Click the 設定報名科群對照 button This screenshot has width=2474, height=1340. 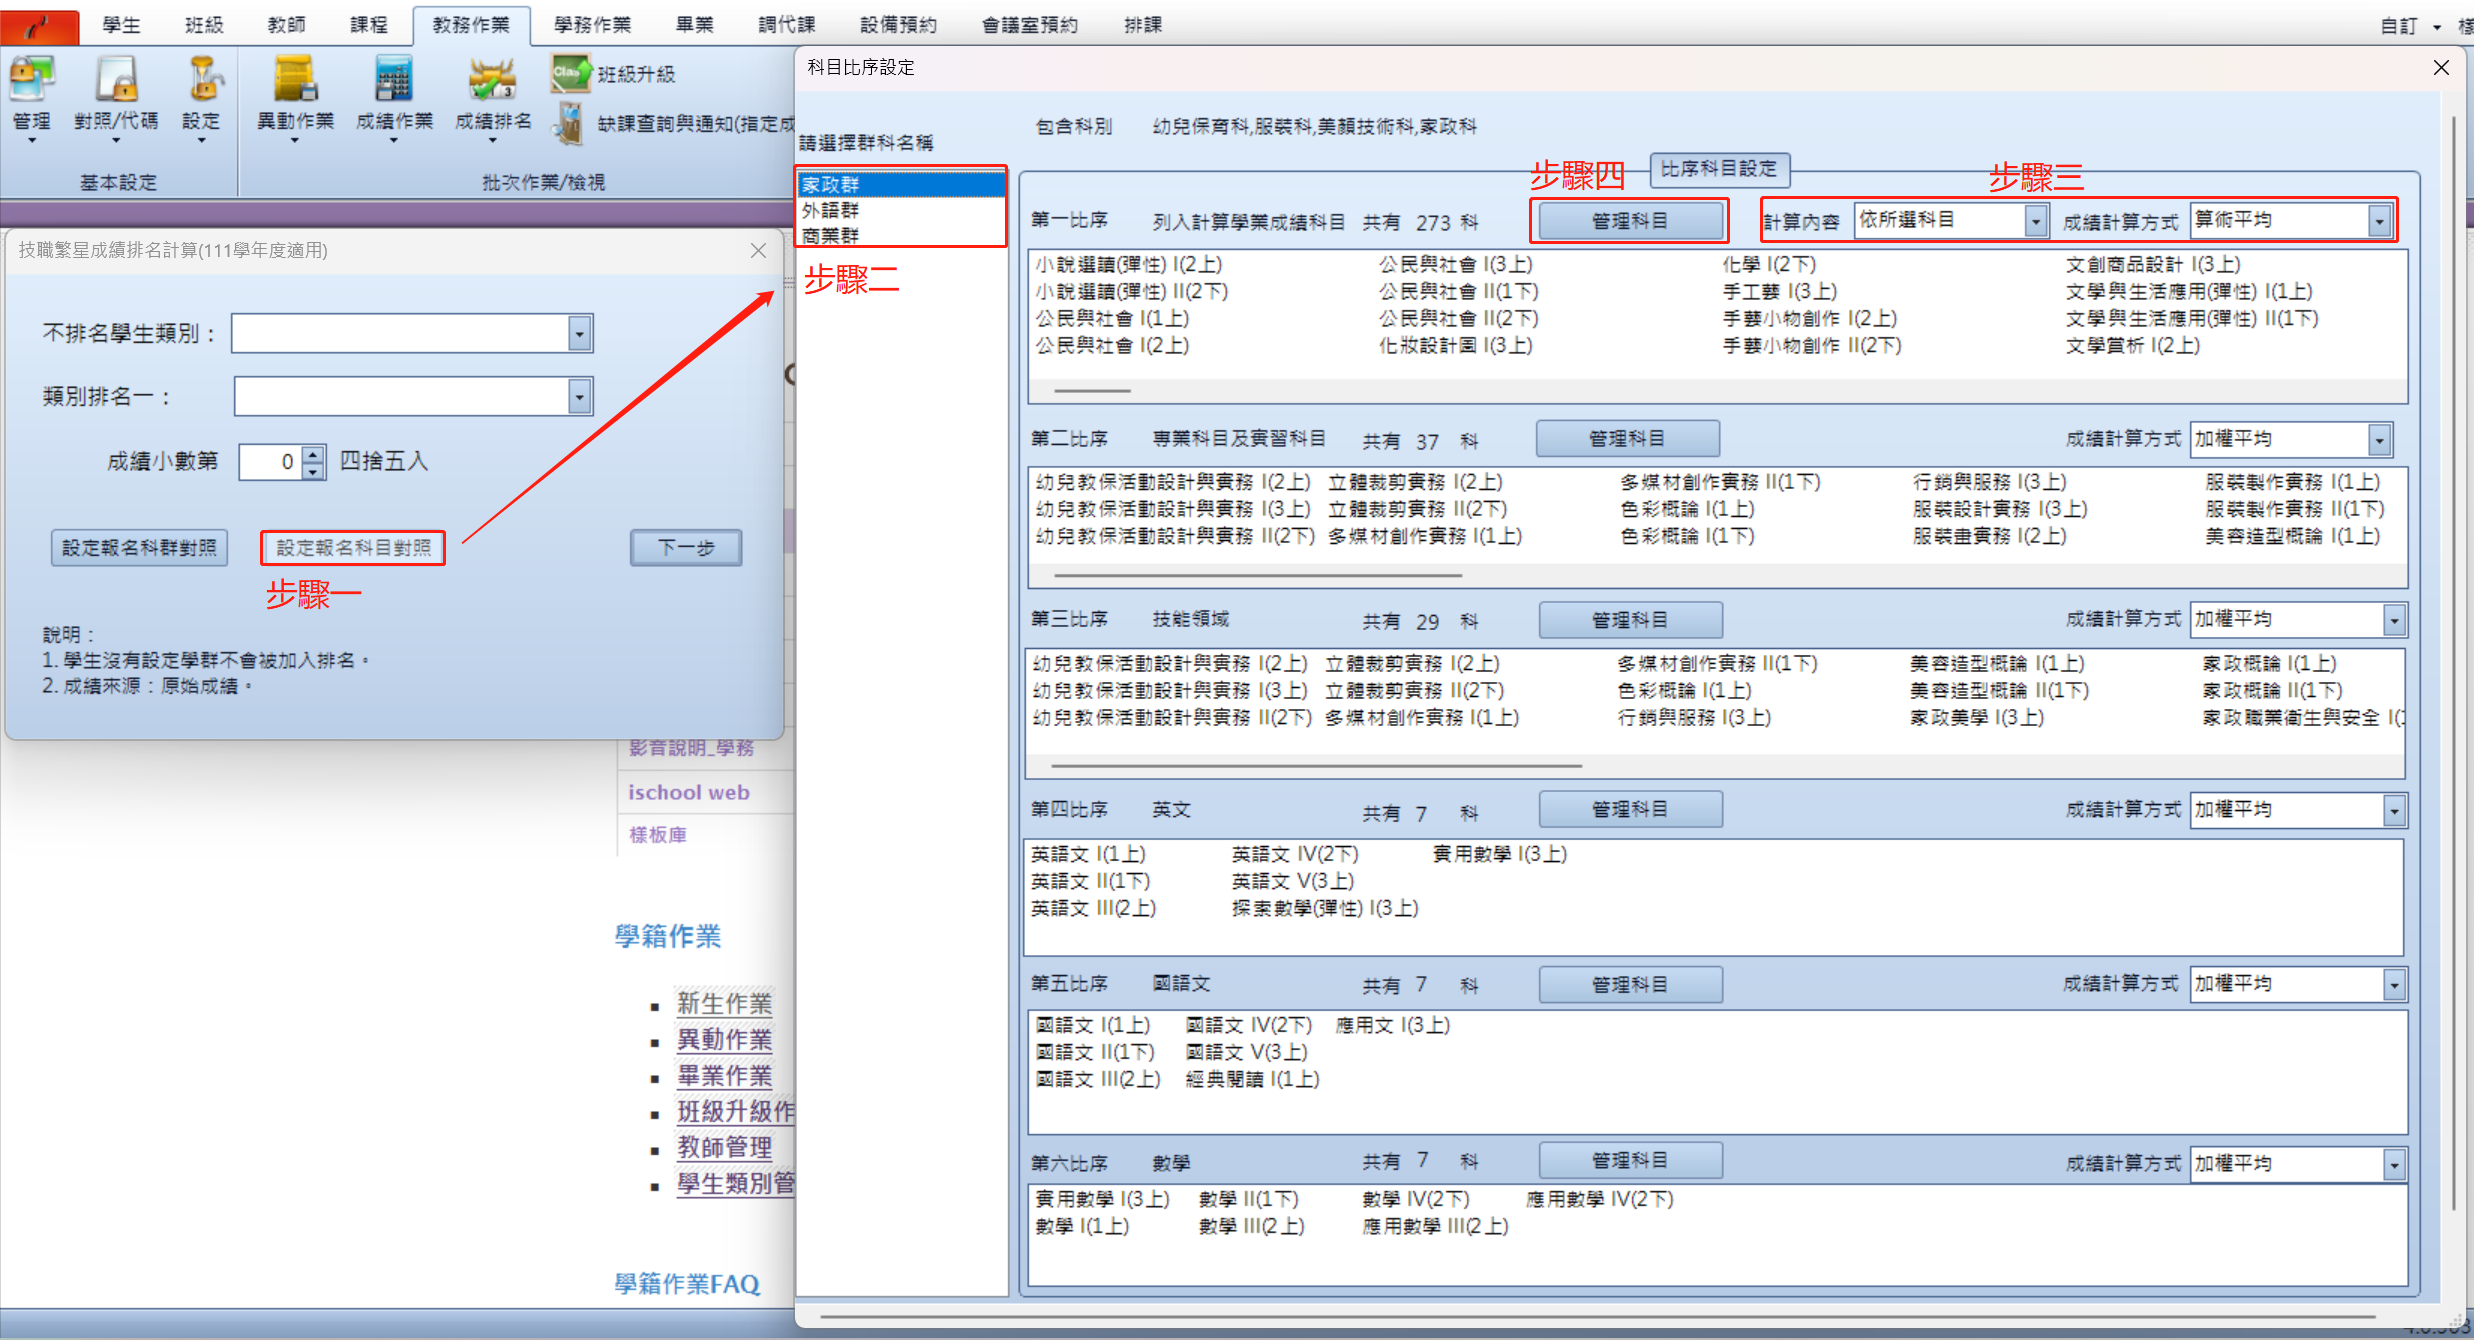pos(139,547)
